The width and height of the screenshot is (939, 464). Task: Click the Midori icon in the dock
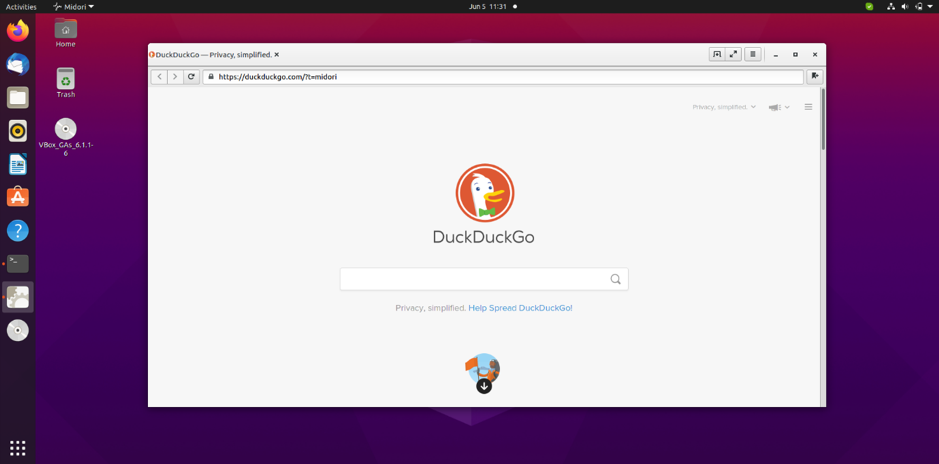[x=18, y=297]
